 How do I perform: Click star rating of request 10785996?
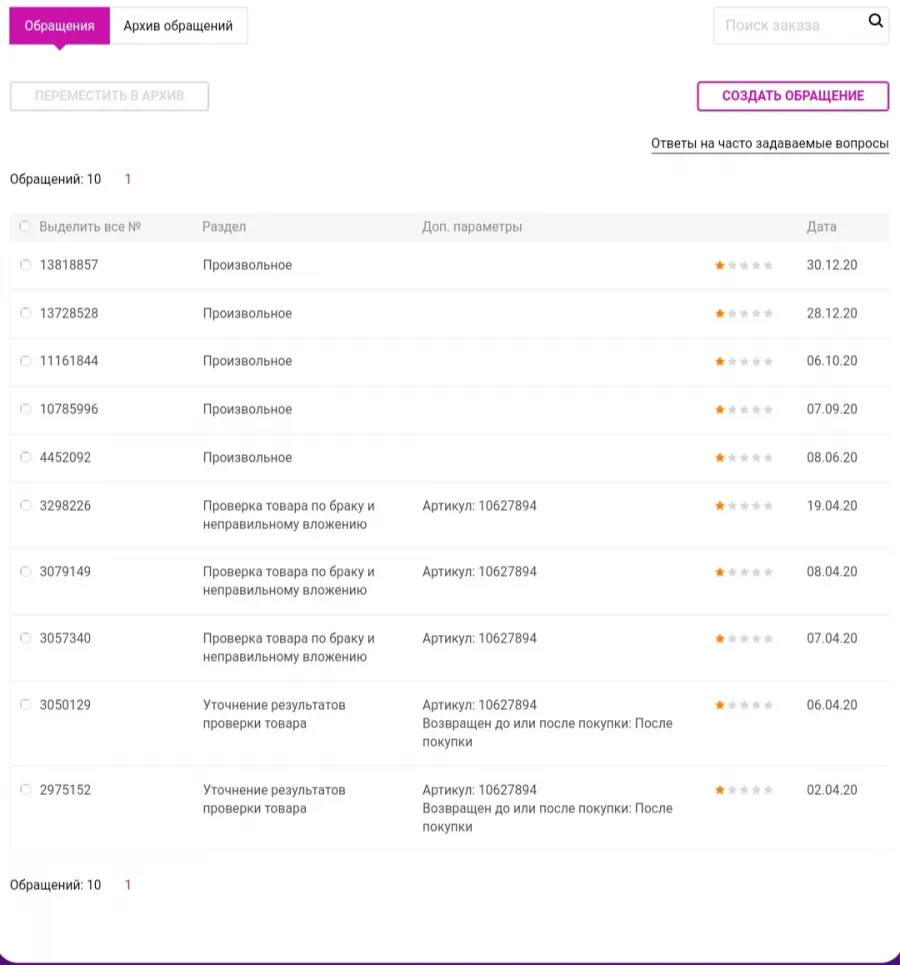tap(744, 409)
